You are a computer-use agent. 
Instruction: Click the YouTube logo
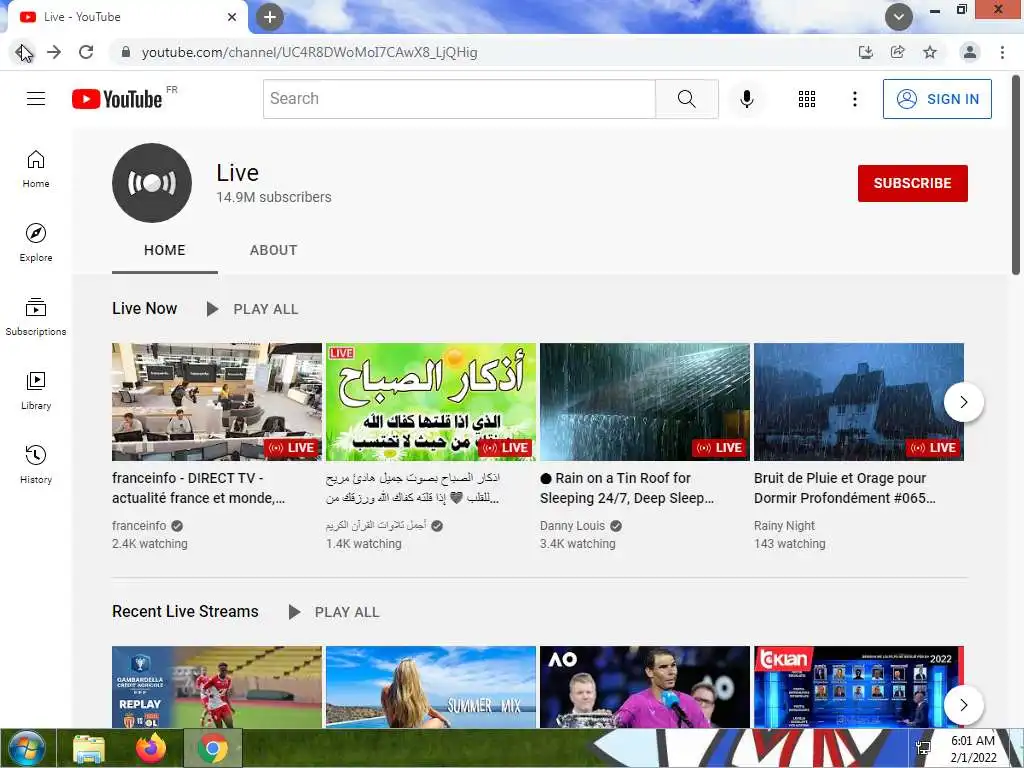(117, 99)
